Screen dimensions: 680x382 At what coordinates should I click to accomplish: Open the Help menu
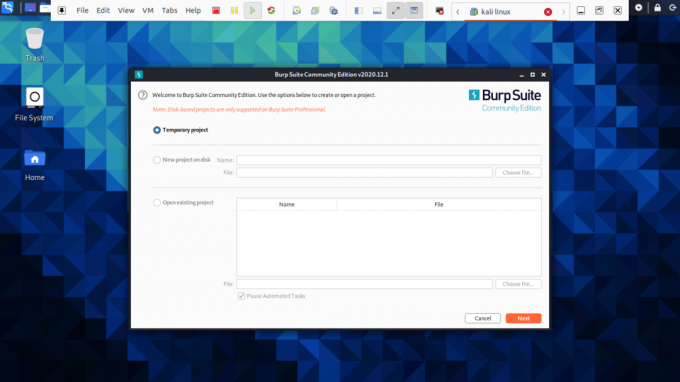pos(193,10)
